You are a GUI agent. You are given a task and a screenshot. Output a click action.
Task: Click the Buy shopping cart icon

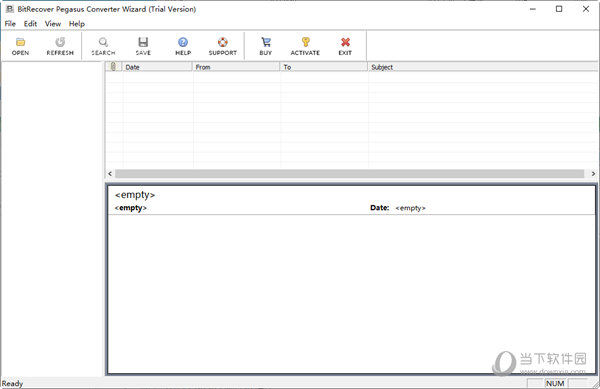pyautogui.click(x=266, y=42)
